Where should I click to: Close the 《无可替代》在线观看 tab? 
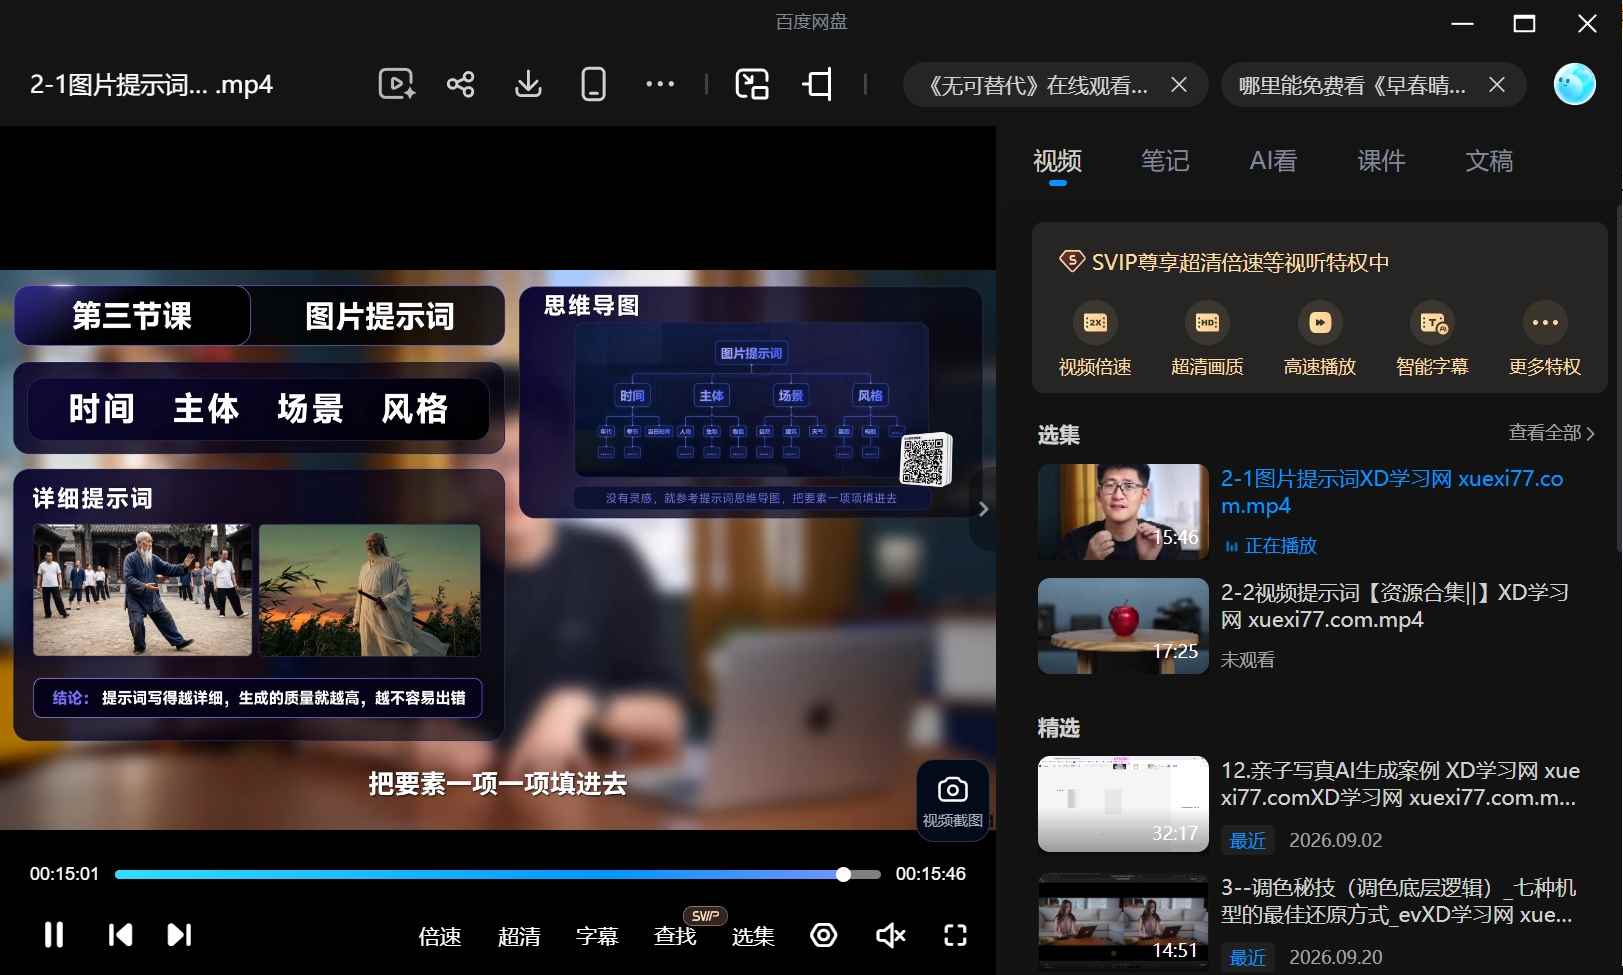coord(1179,85)
